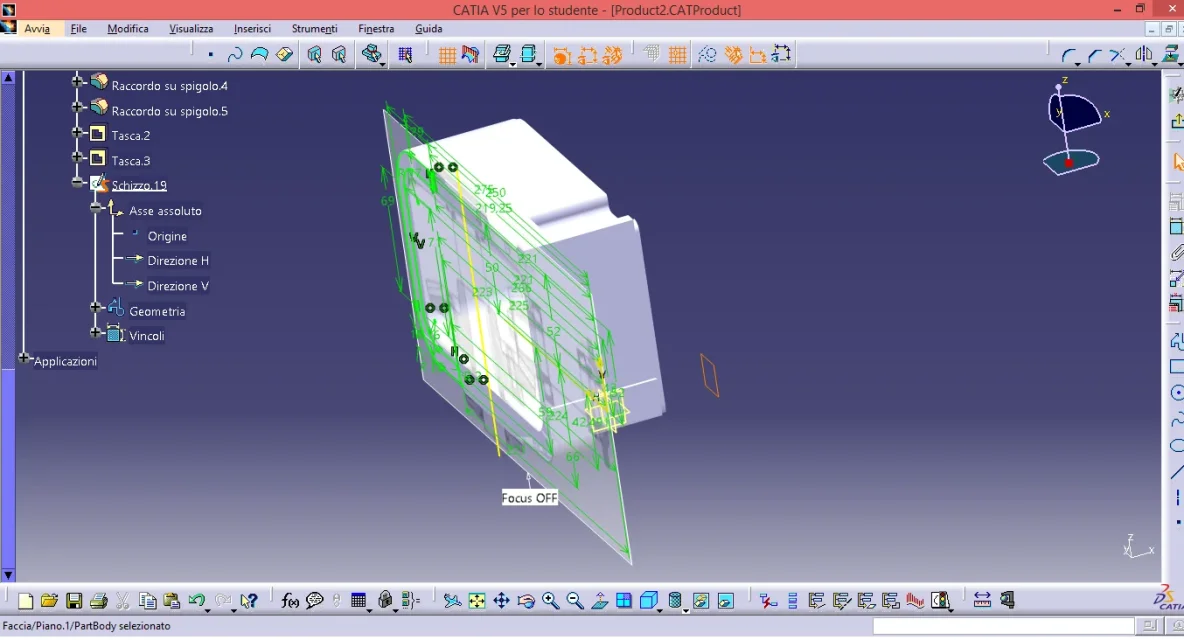Screen dimensions: 1184x640
Task: Expand the Geometria tree node
Action: point(96,307)
